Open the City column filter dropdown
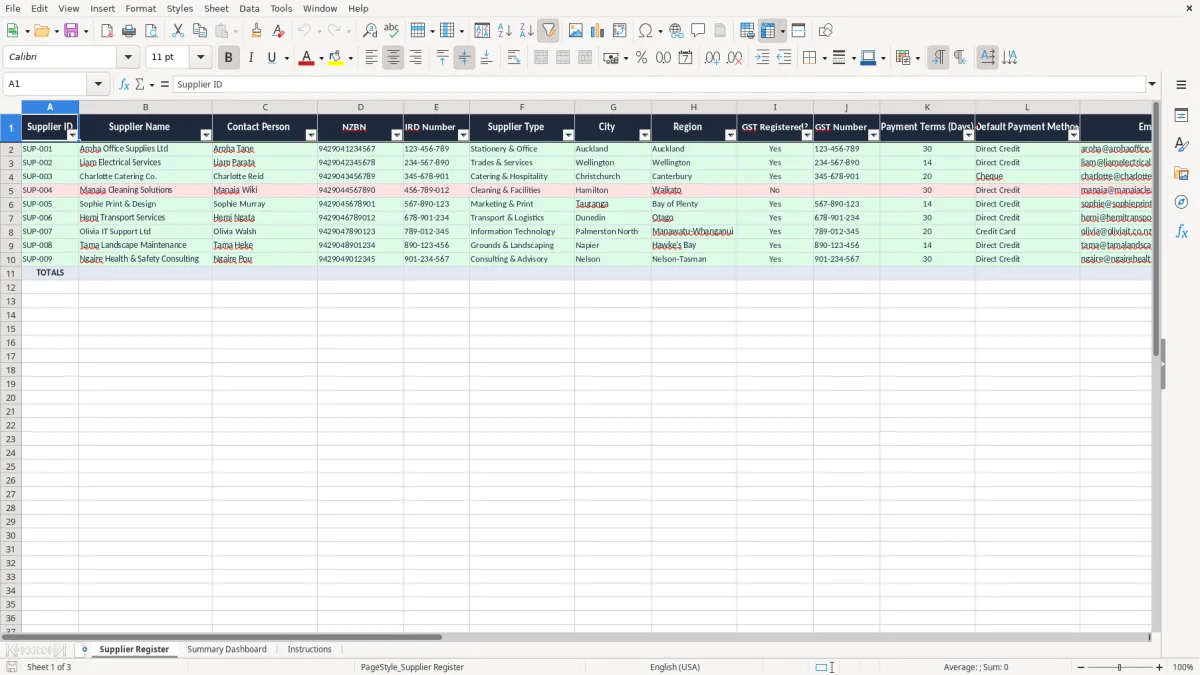 click(x=645, y=135)
